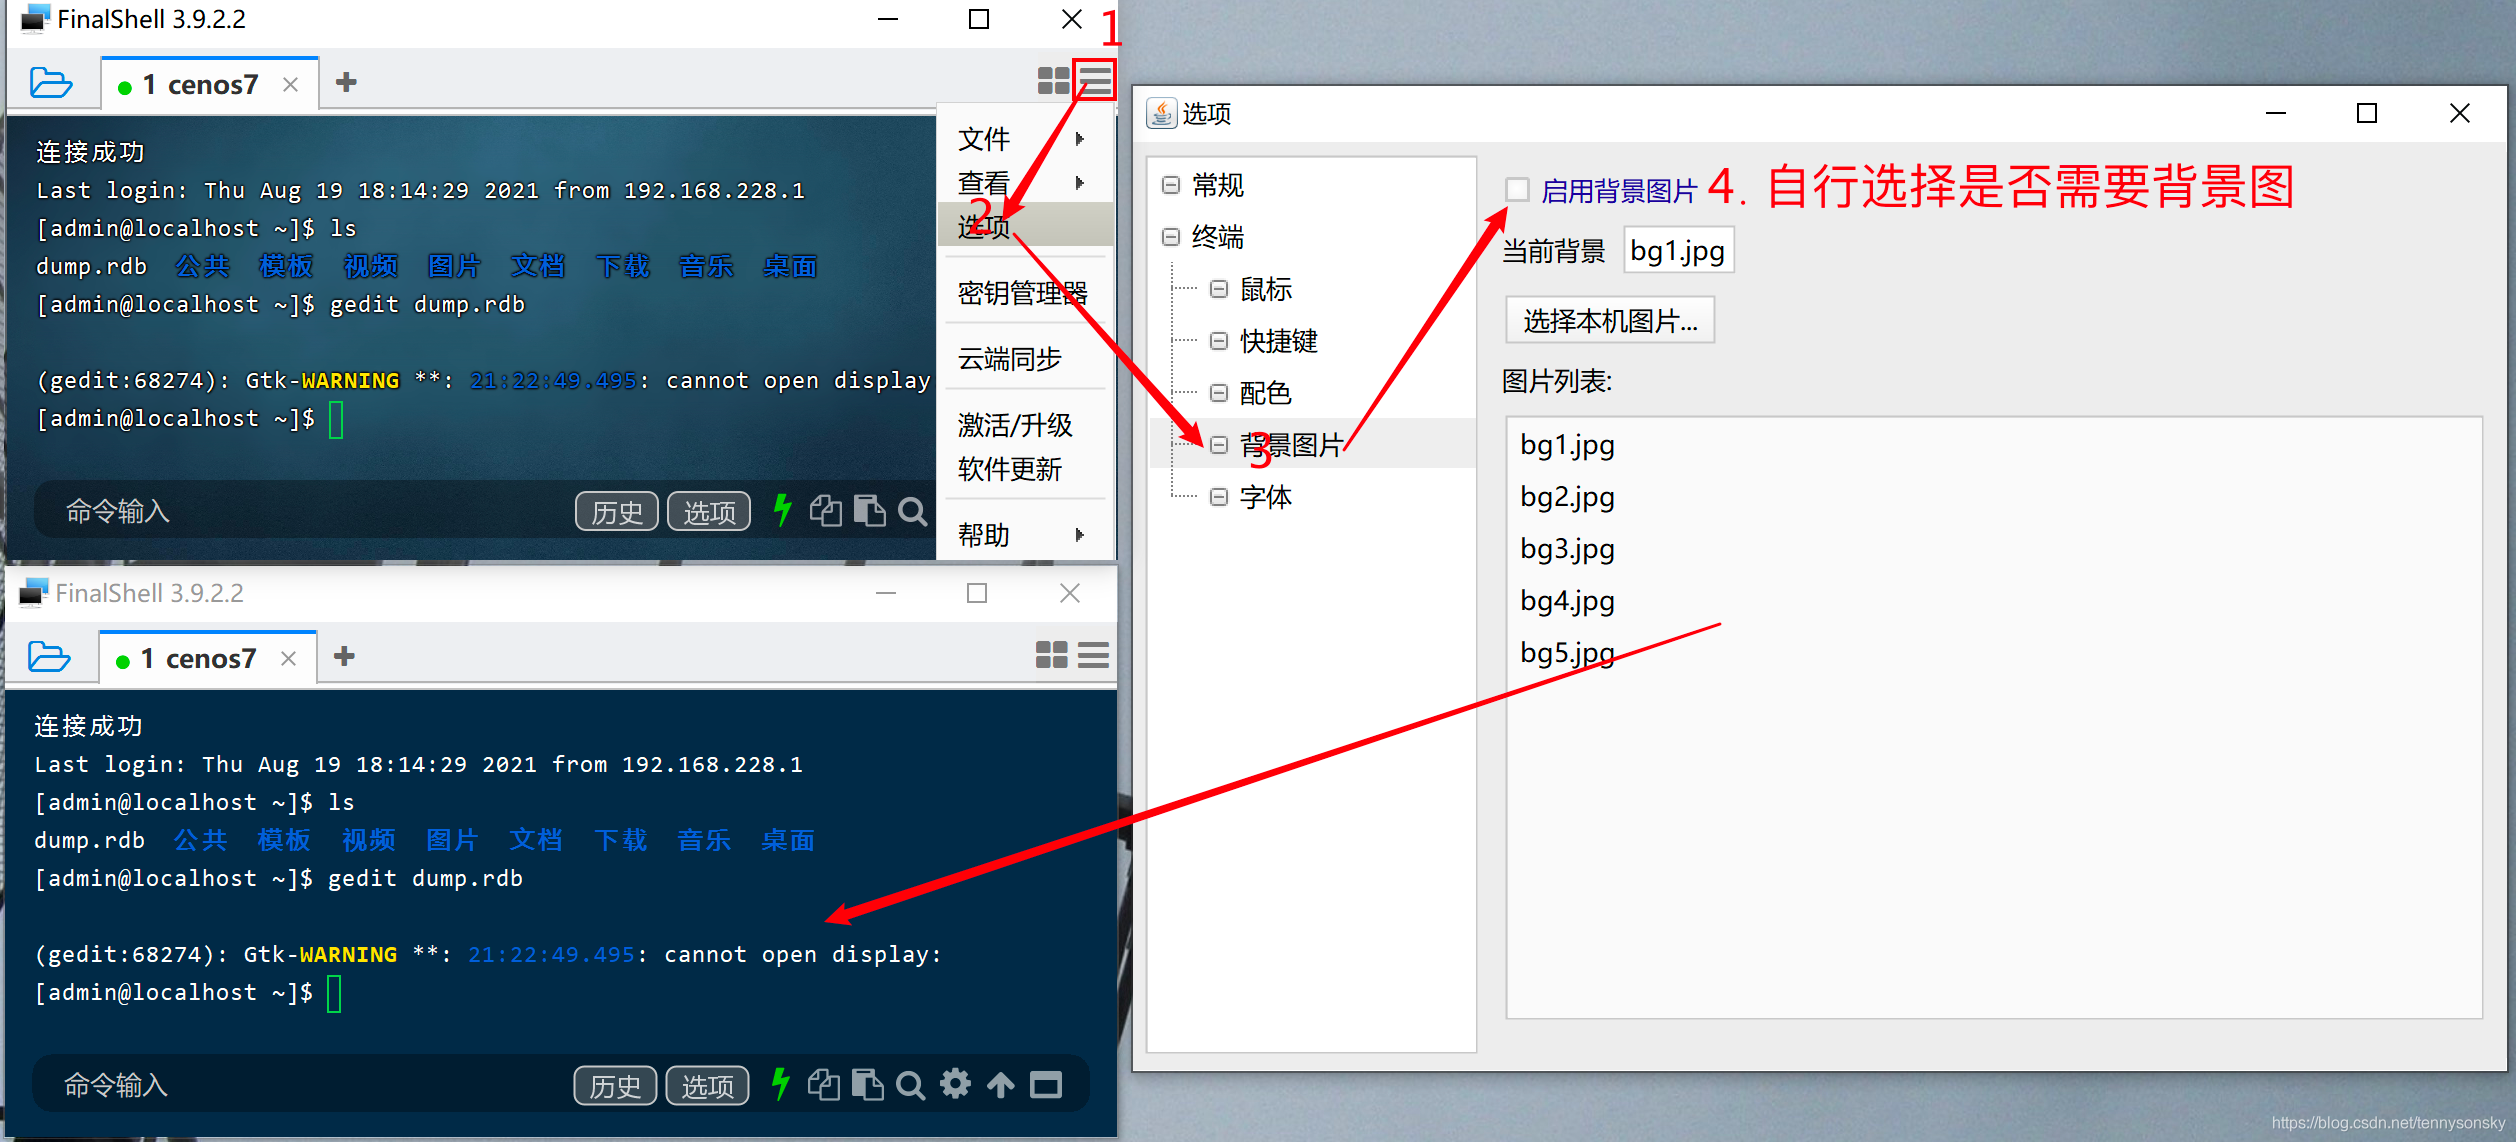Maximize the 选项 dialog window
The width and height of the screenshot is (2516, 1142).
[2367, 113]
